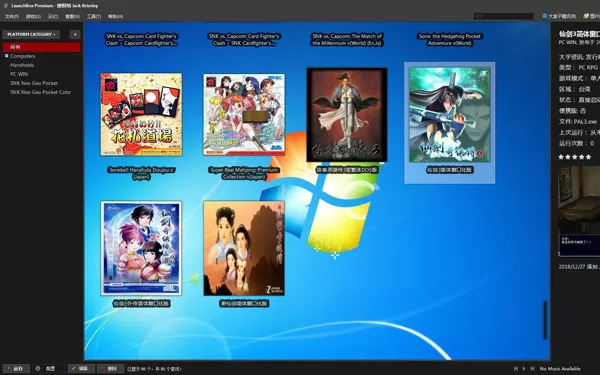Click the Soreike!! Hanafuda Doujou title label

[x=141, y=173]
